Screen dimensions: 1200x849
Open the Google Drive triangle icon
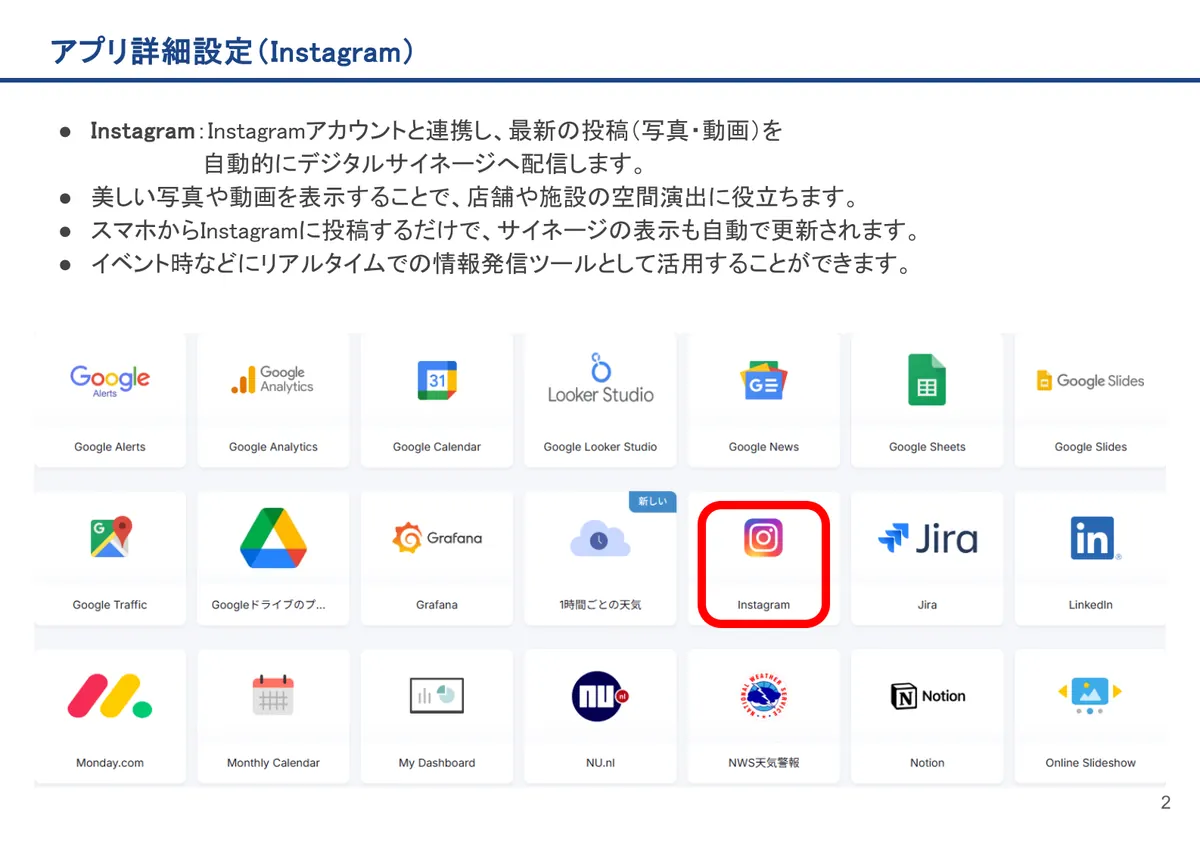click(x=273, y=538)
